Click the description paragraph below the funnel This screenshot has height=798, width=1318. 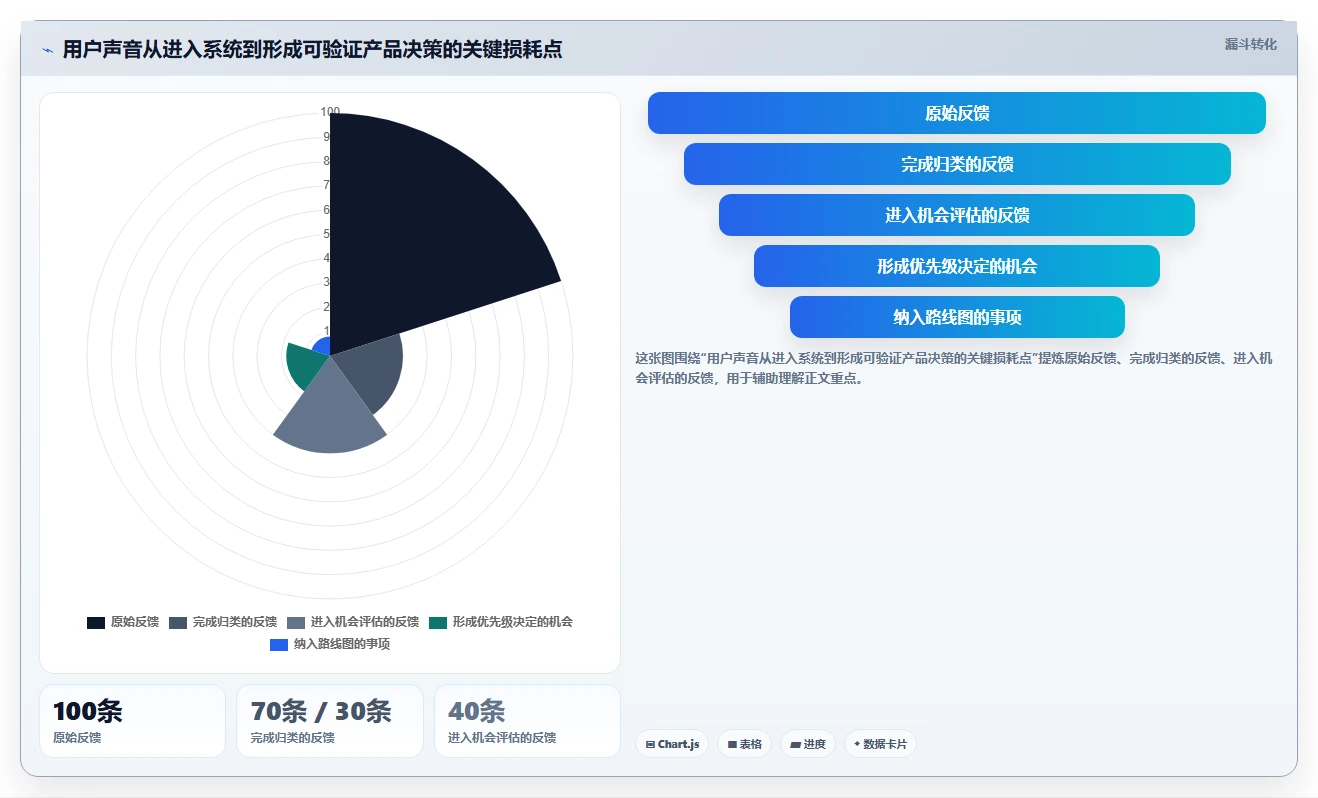pos(954,368)
